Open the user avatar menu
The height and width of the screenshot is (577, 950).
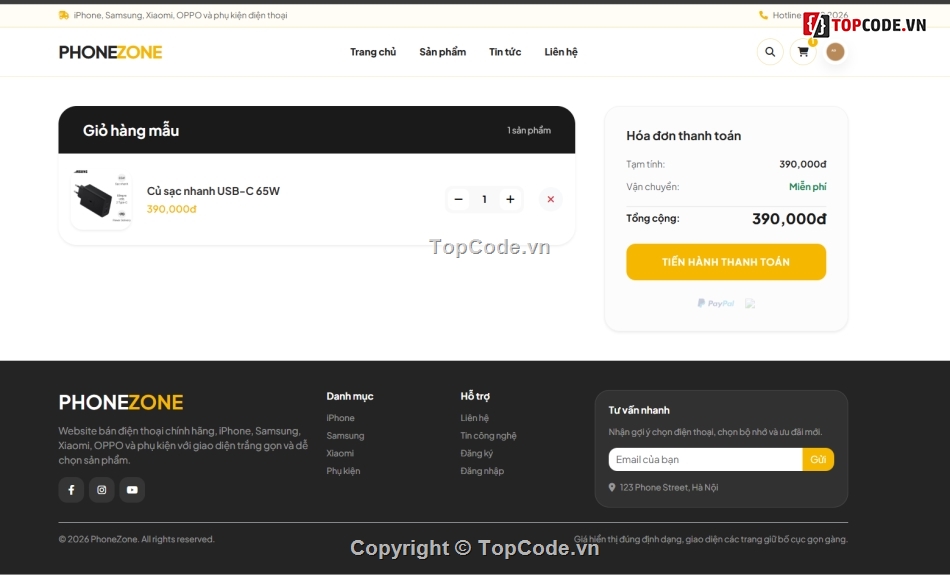coord(835,52)
